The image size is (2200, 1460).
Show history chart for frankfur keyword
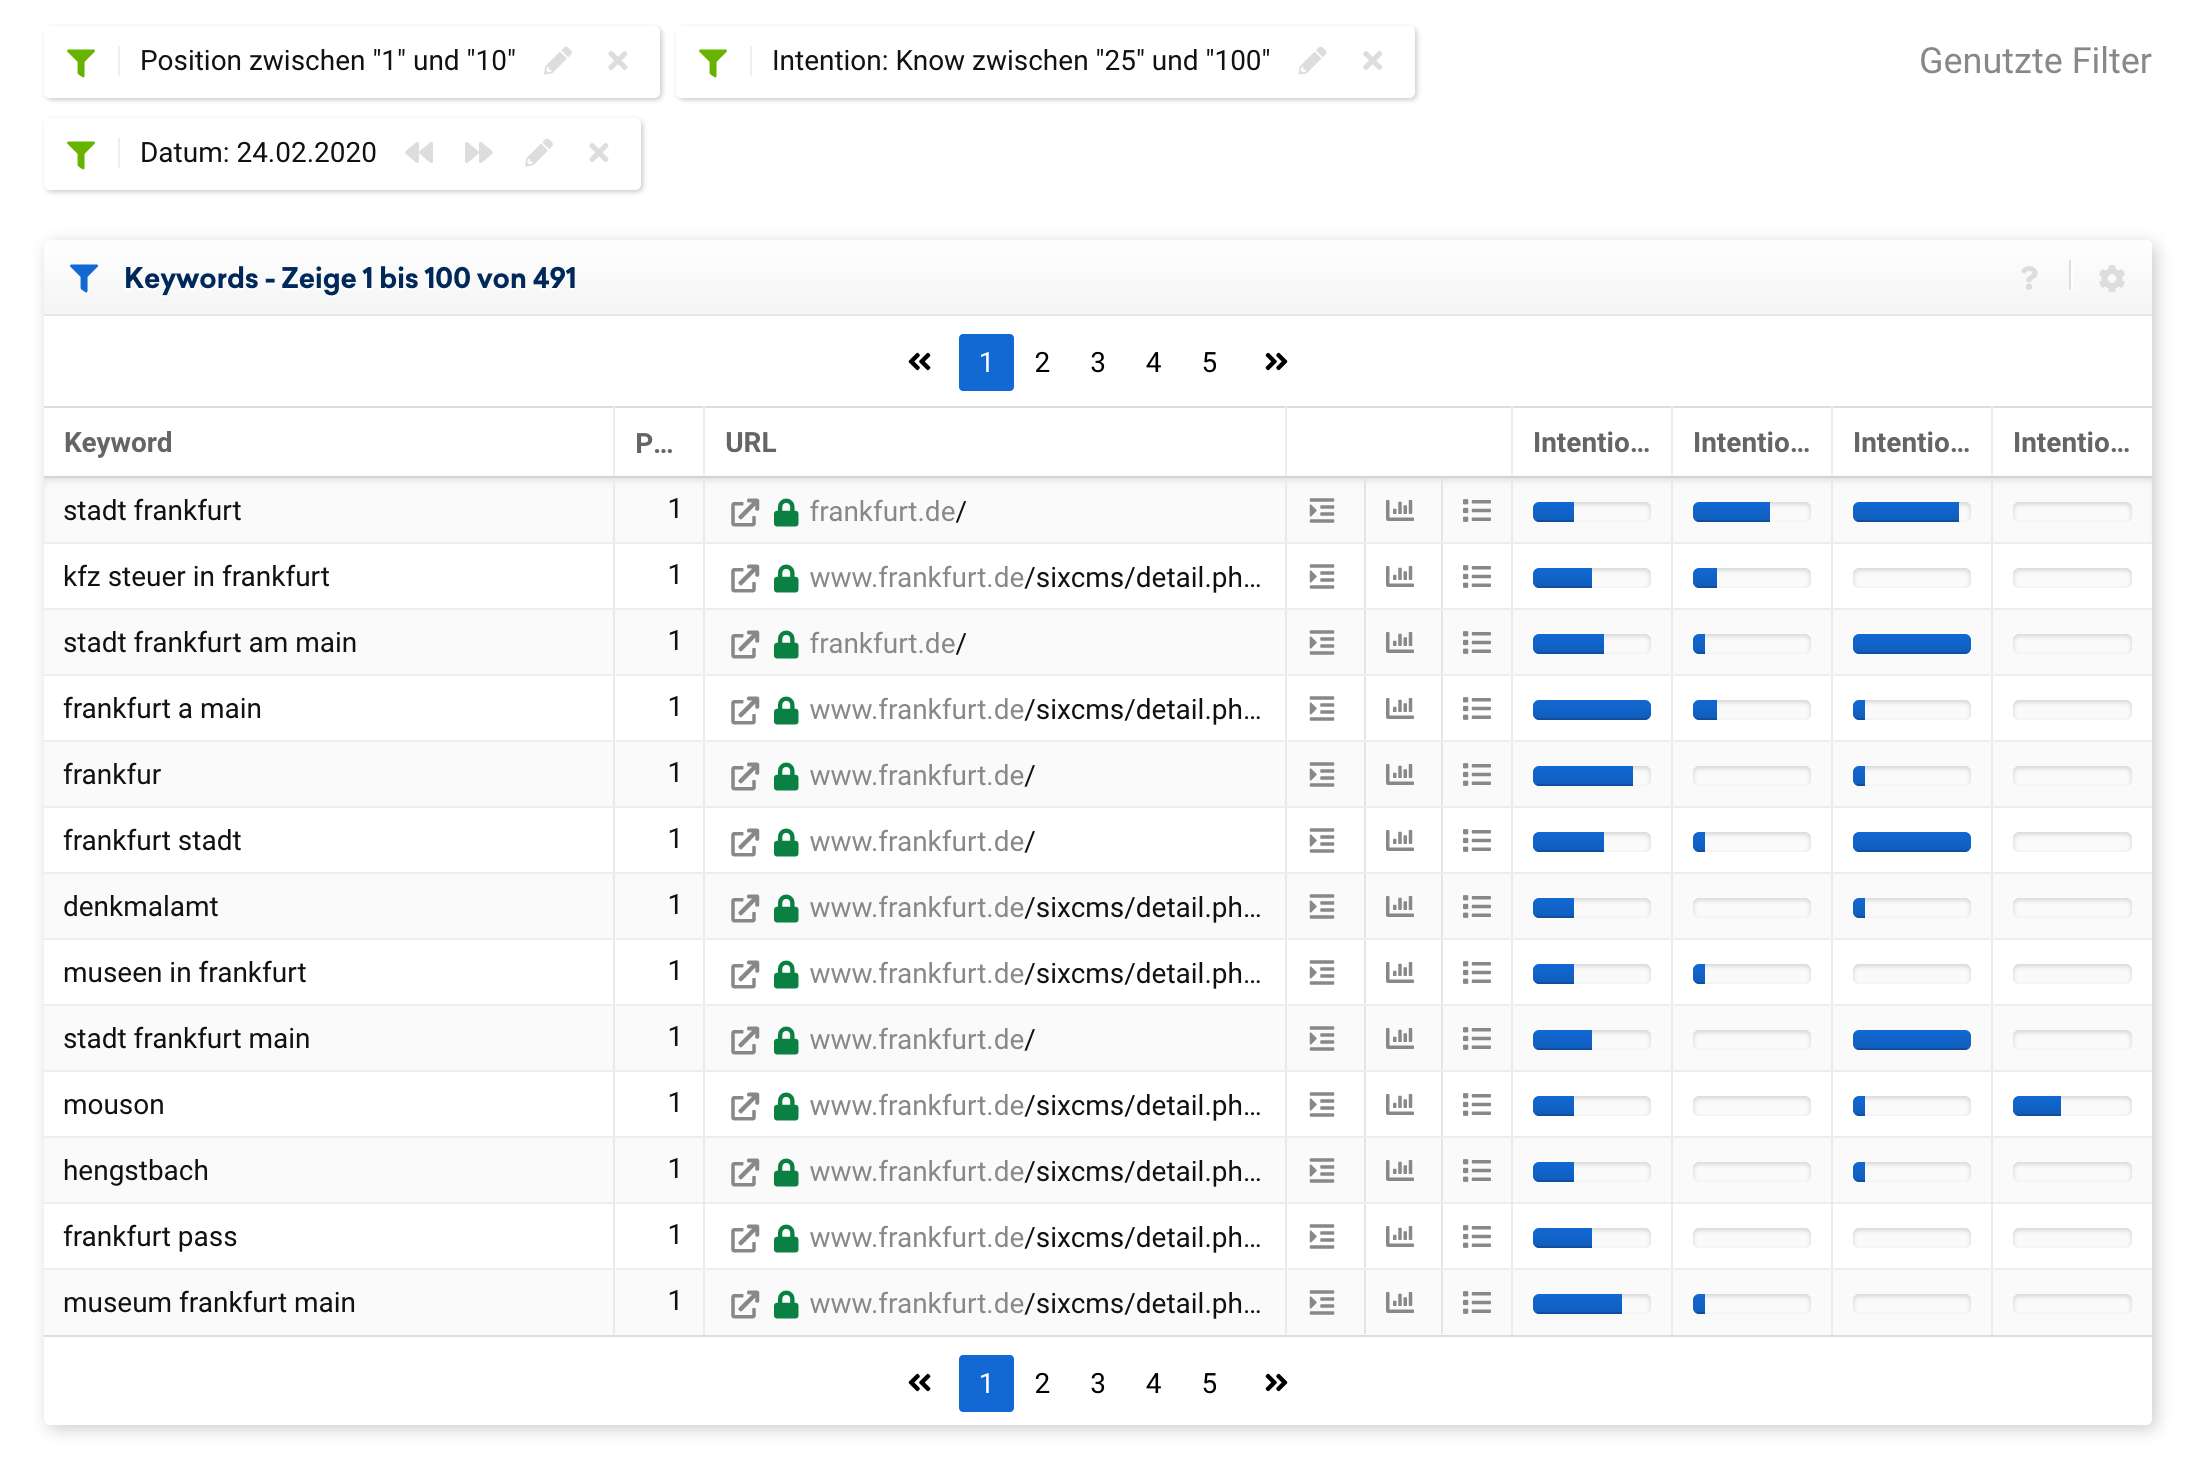pyautogui.click(x=1400, y=775)
